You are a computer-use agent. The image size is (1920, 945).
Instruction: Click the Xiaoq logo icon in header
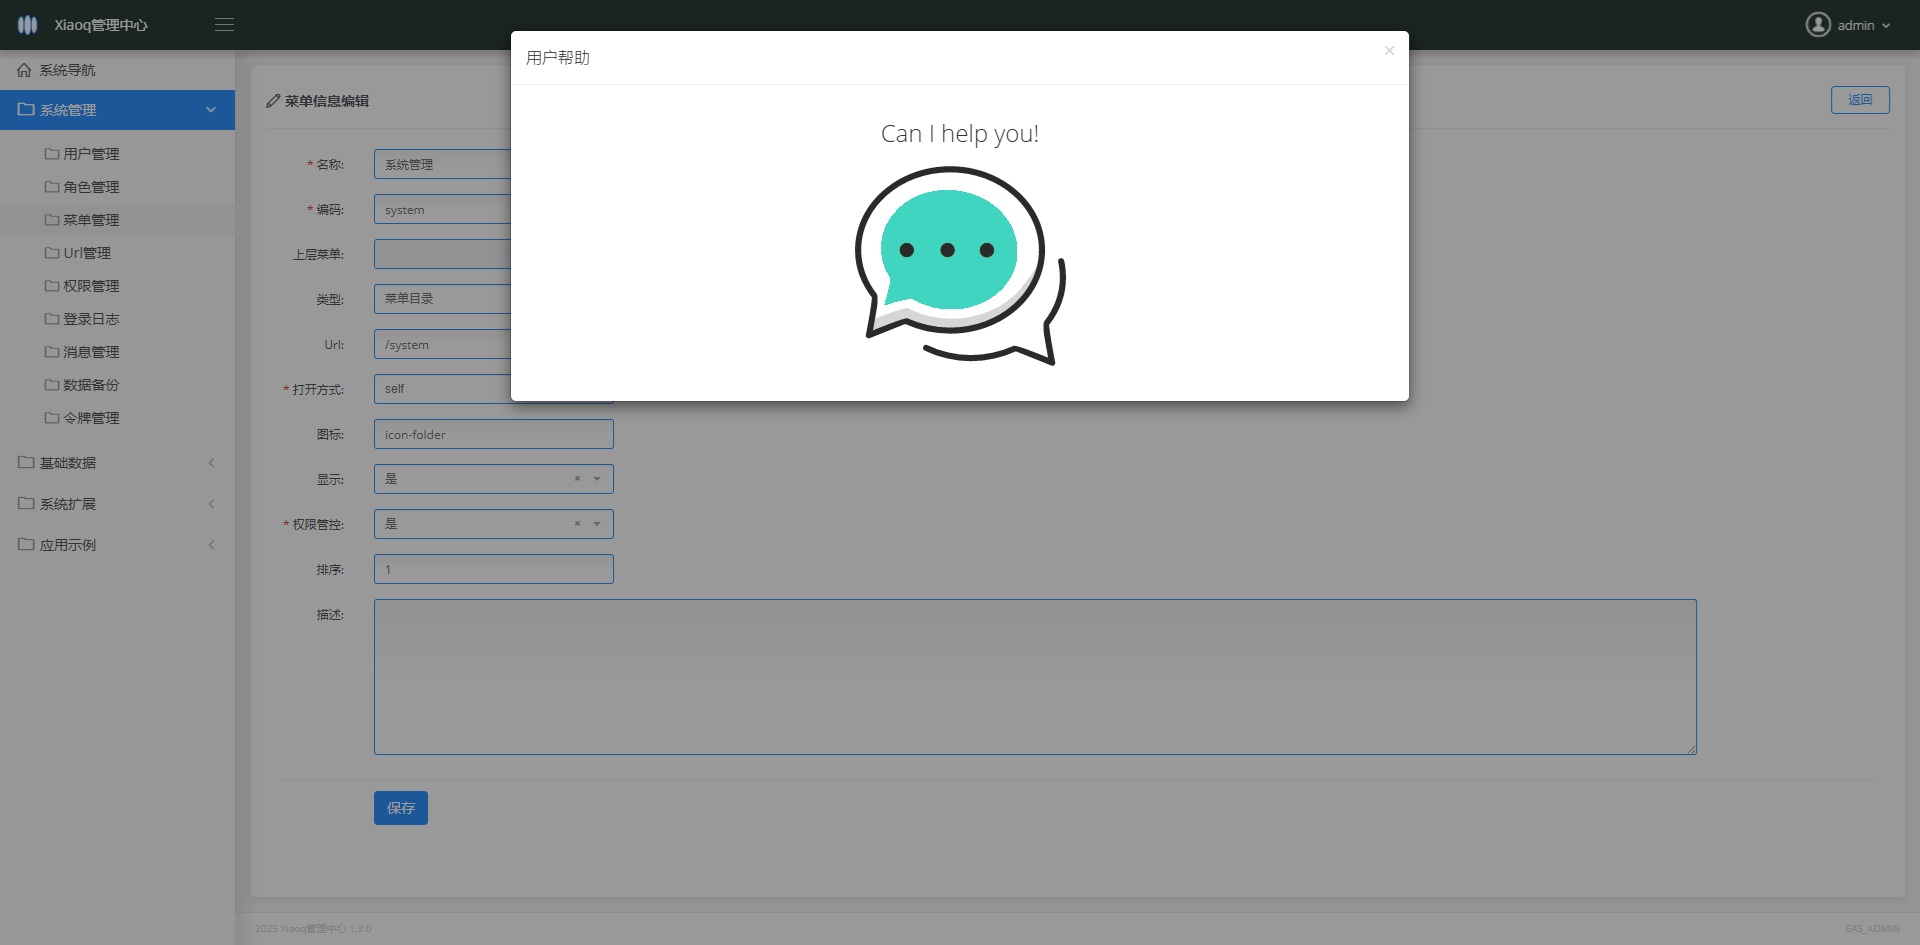pyautogui.click(x=27, y=25)
